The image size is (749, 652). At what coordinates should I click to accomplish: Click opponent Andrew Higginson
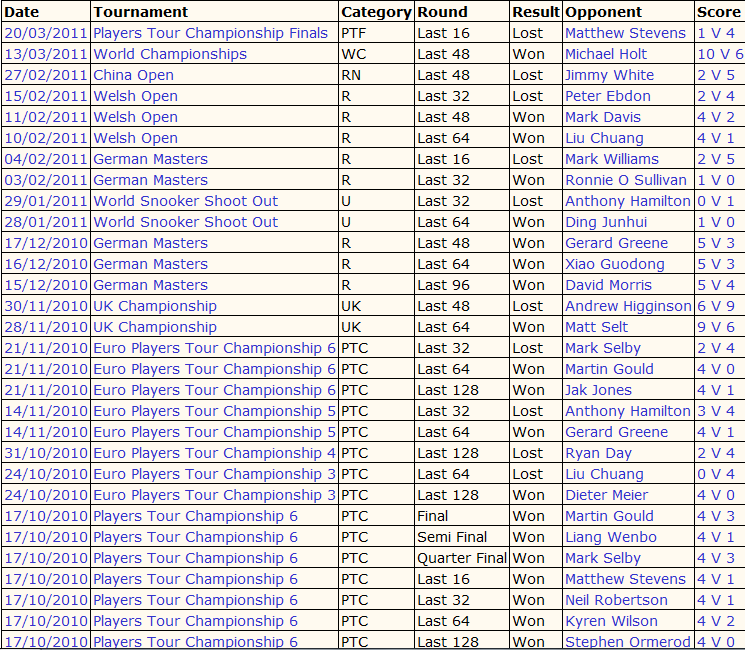click(x=628, y=306)
